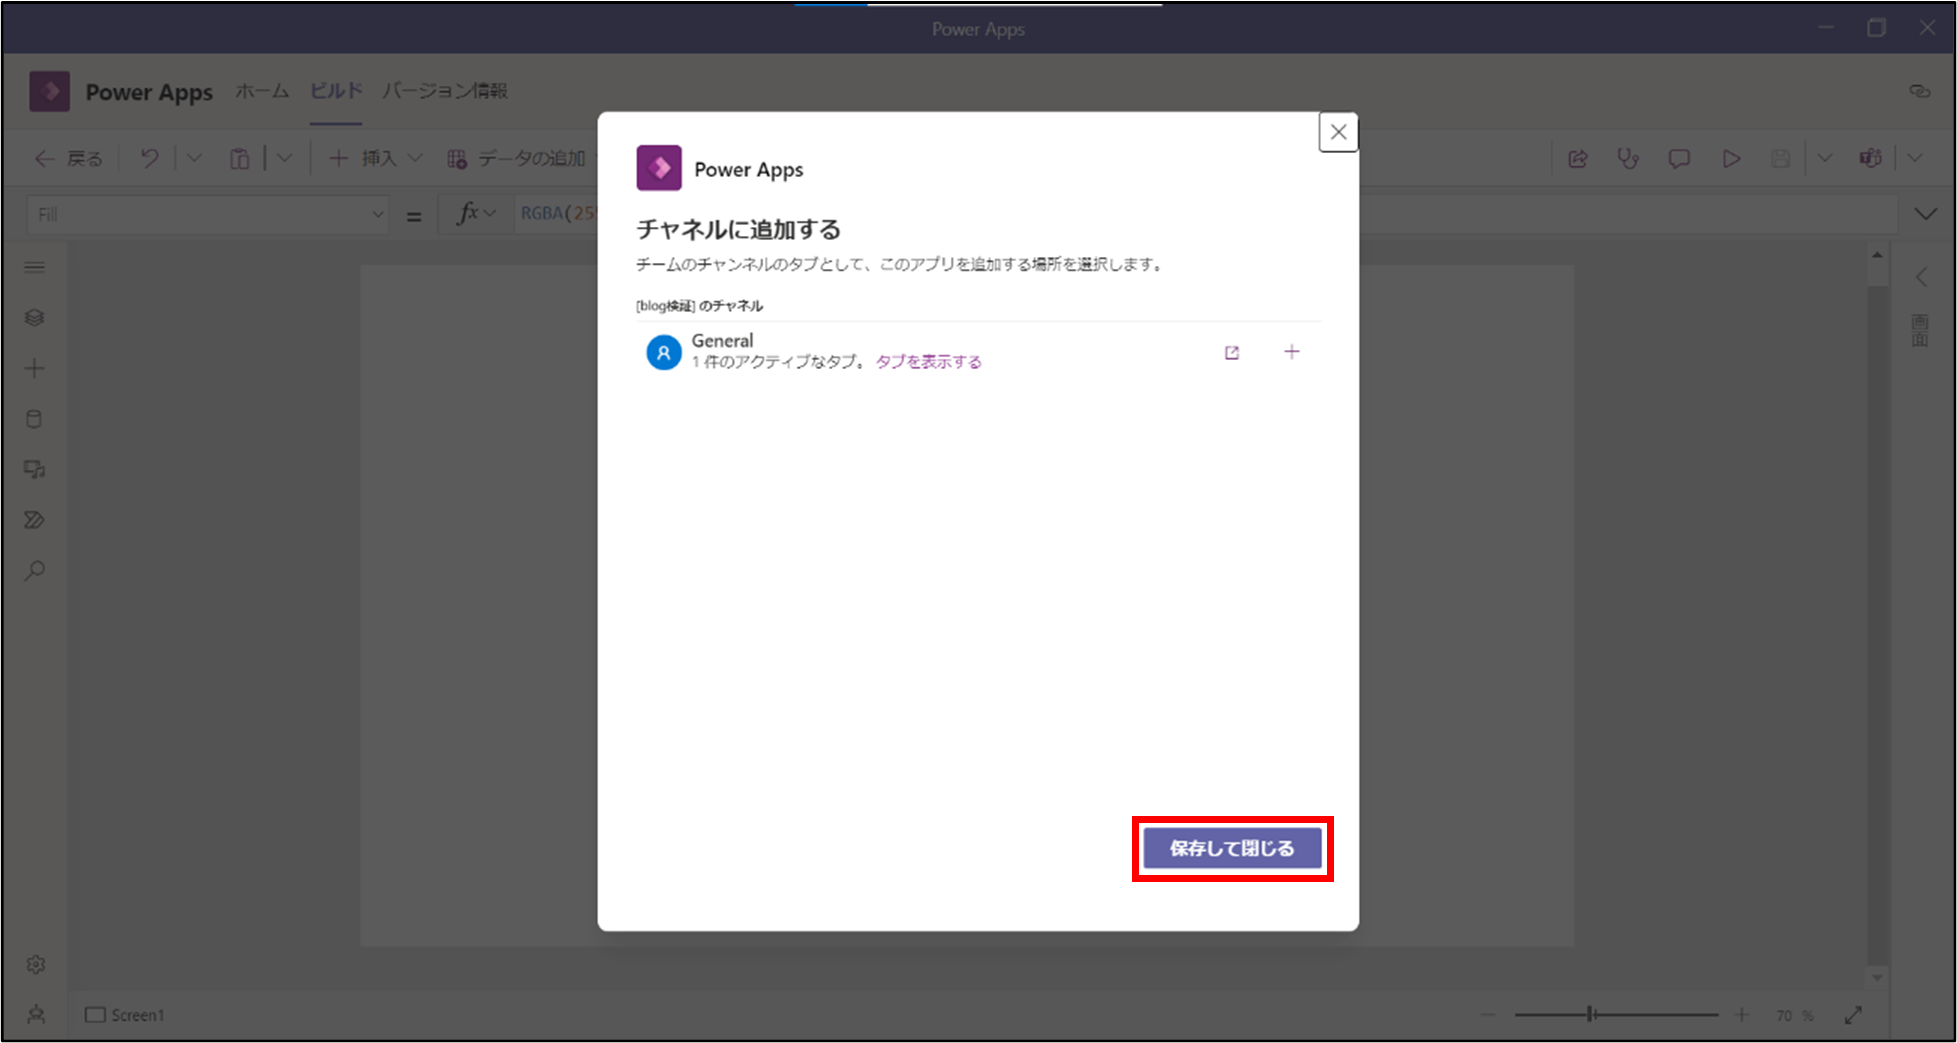Image resolution: width=1957 pixels, height=1043 pixels.
Task: Open the Data cylinder icon in sidebar
Action: tap(35, 419)
